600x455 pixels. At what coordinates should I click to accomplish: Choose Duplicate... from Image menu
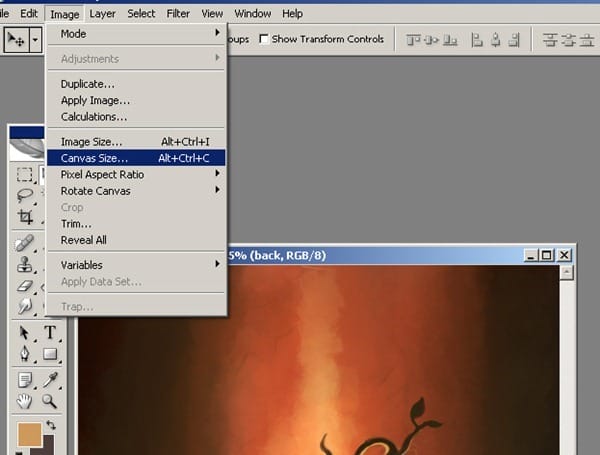pyautogui.click(x=136, y=84)
